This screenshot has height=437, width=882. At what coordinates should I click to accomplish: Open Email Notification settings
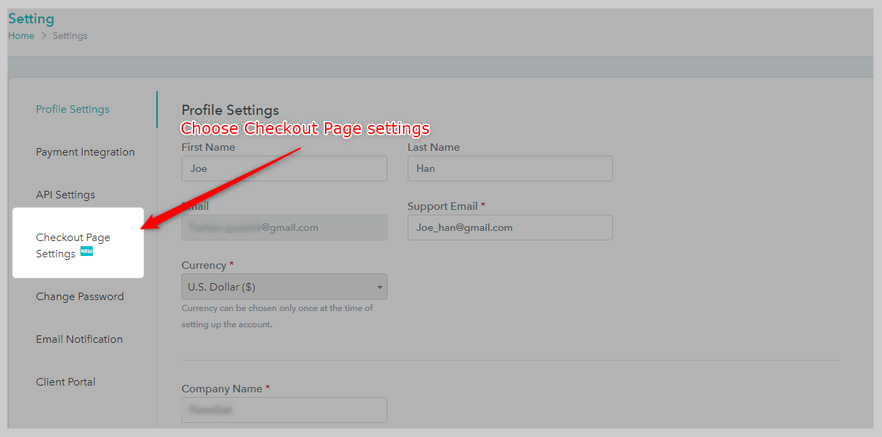(79, 339)
